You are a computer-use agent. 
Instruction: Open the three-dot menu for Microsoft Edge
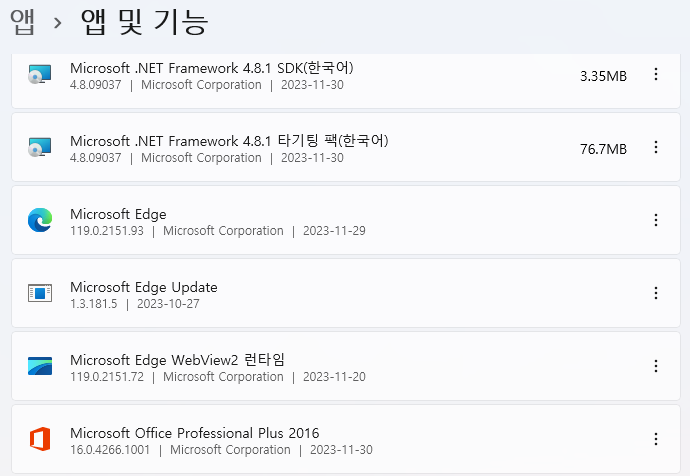[656, 220]
